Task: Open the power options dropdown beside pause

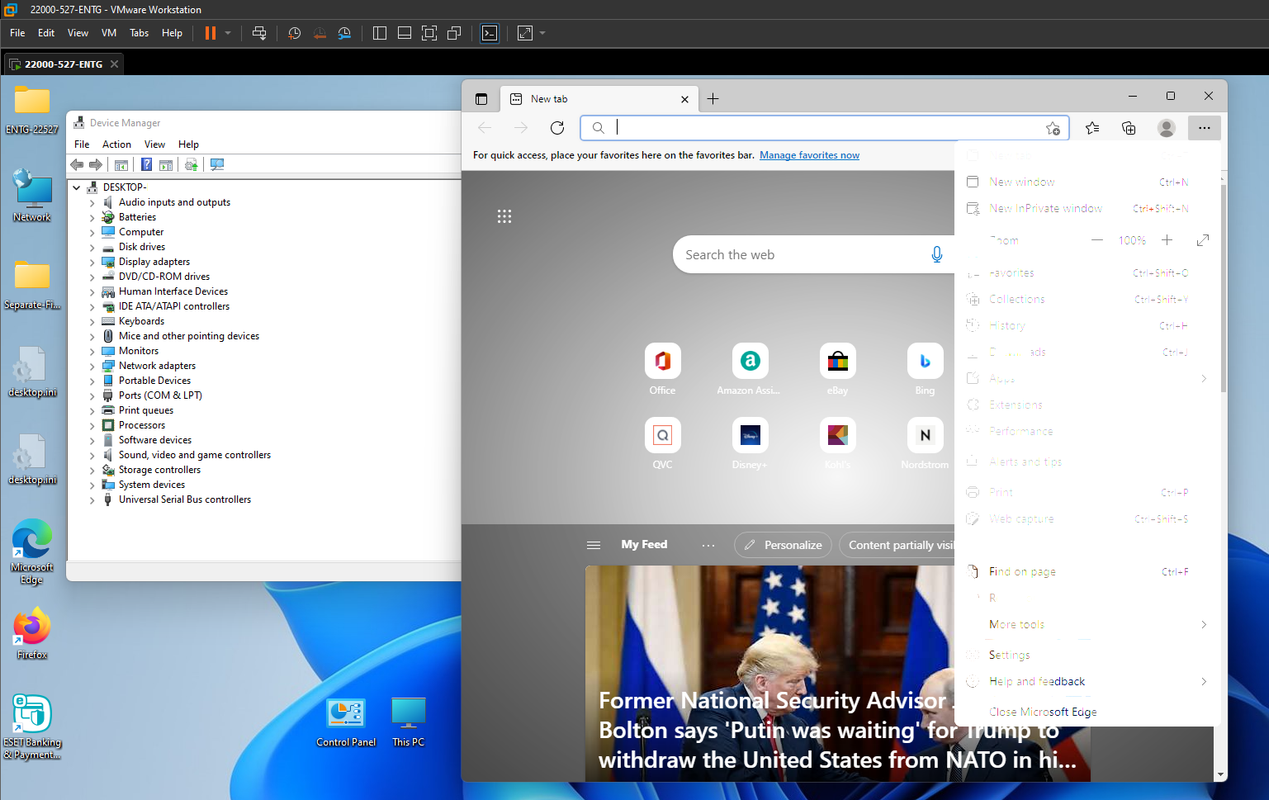Action: tap(228, 33)
